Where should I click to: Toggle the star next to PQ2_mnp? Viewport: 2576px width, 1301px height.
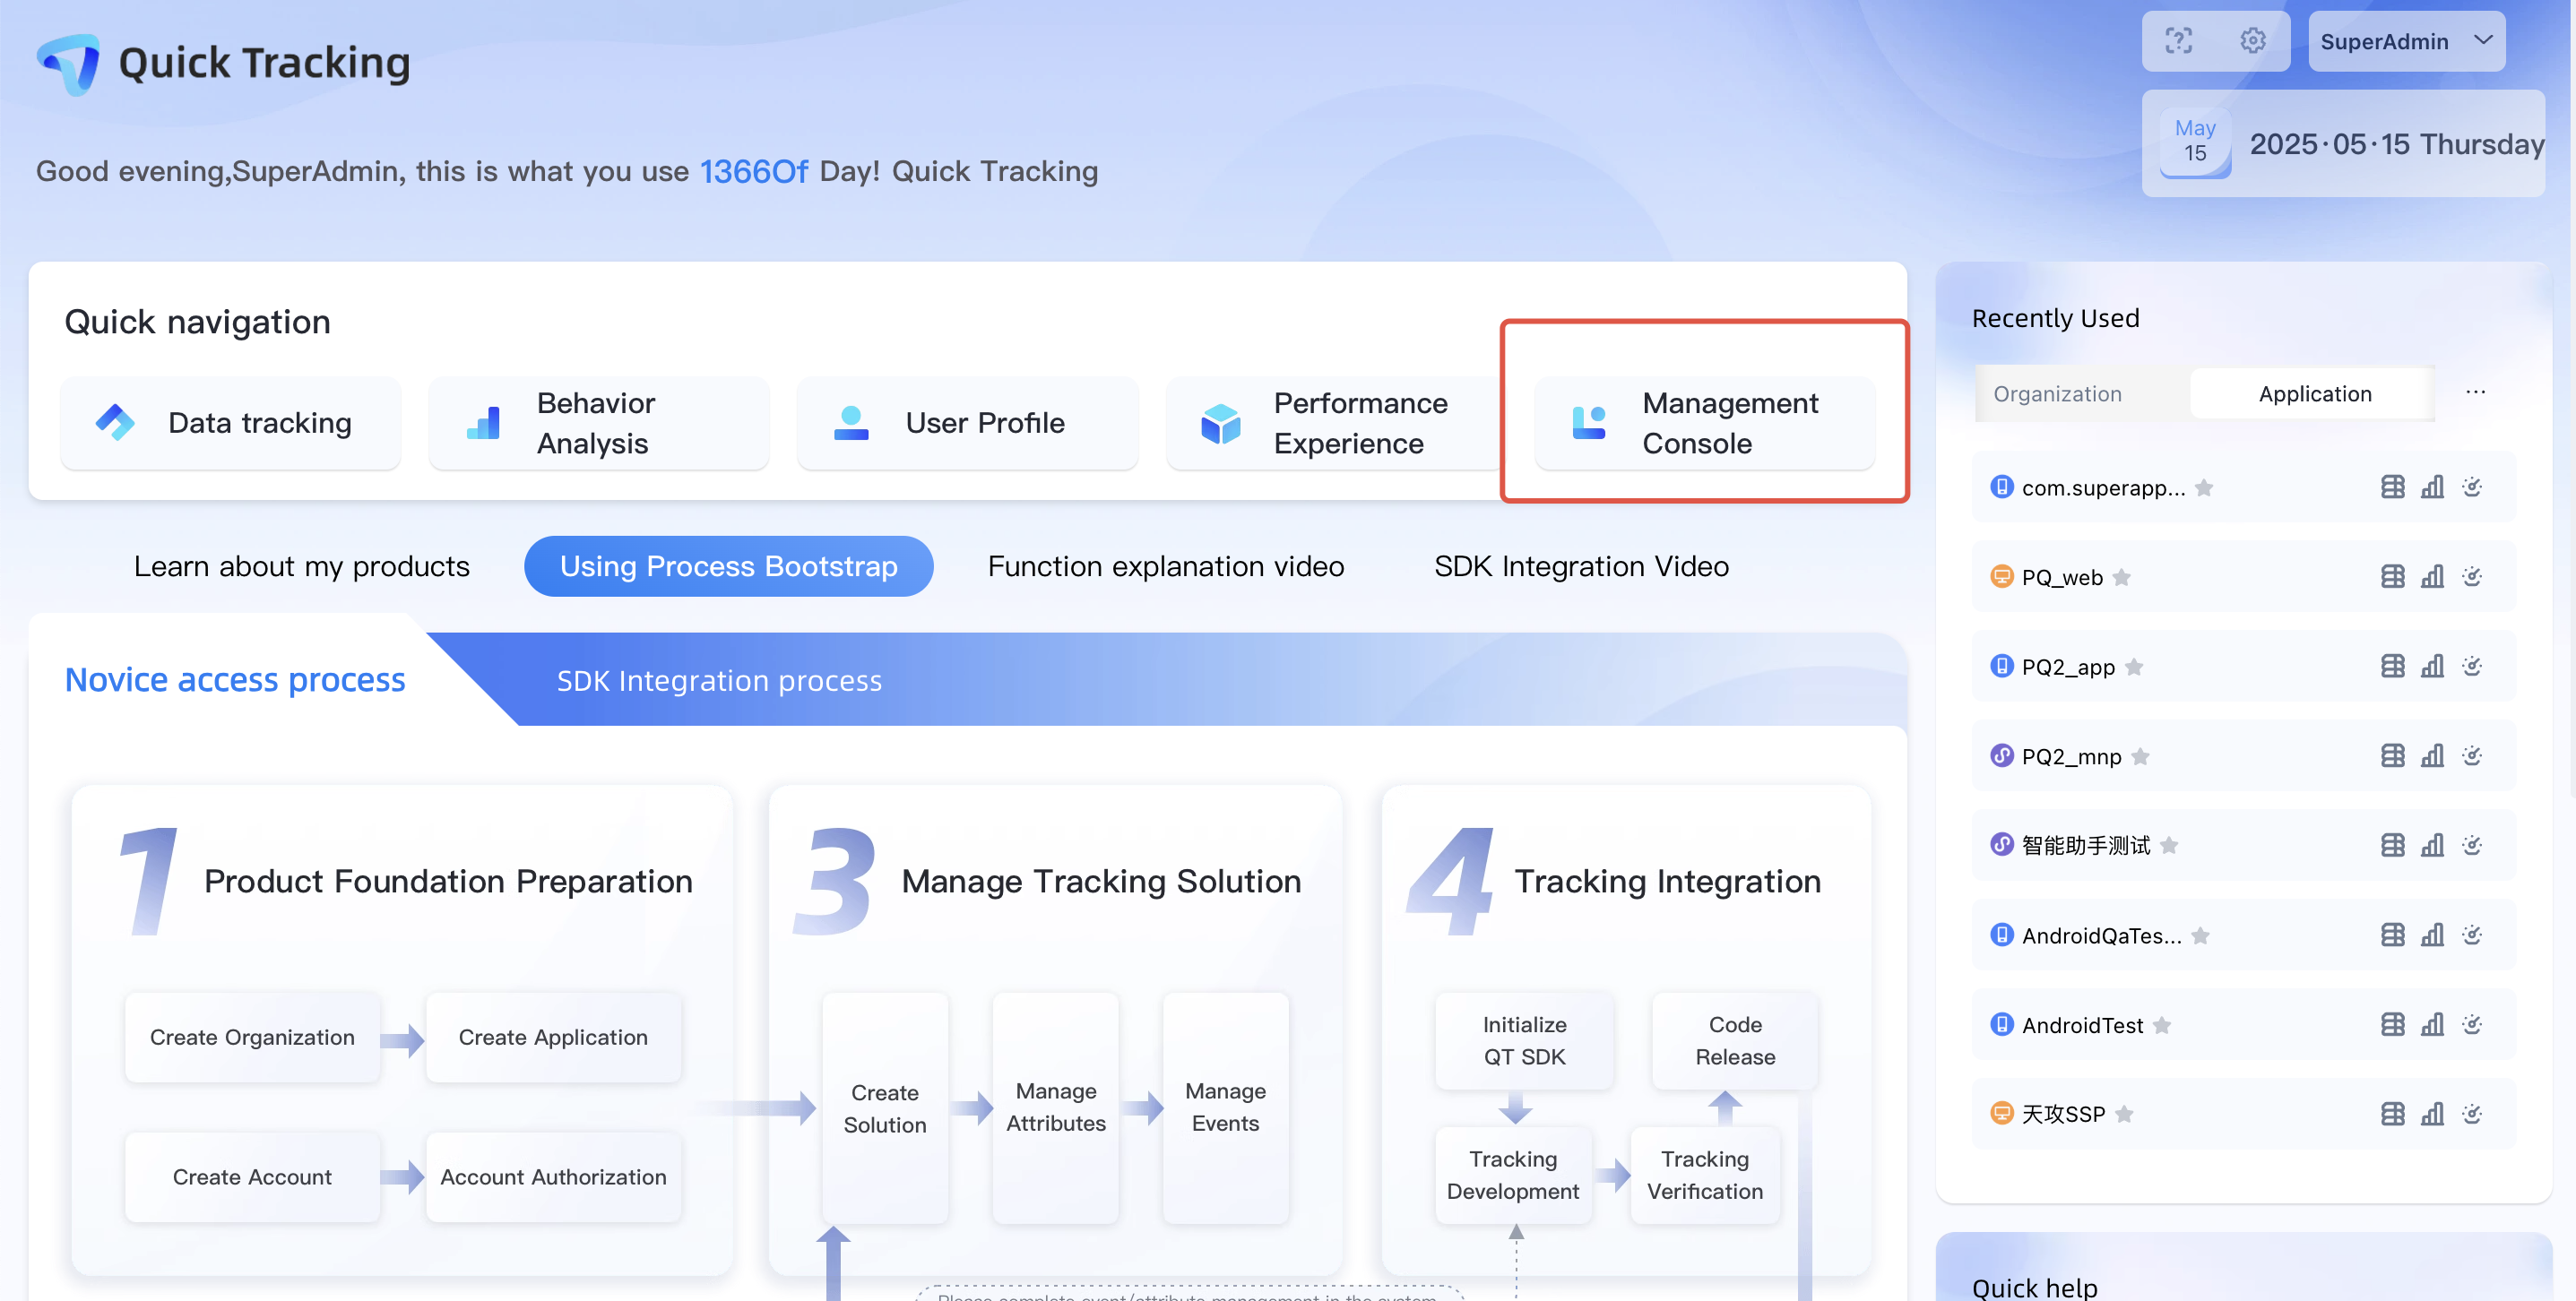[2140, 756]
